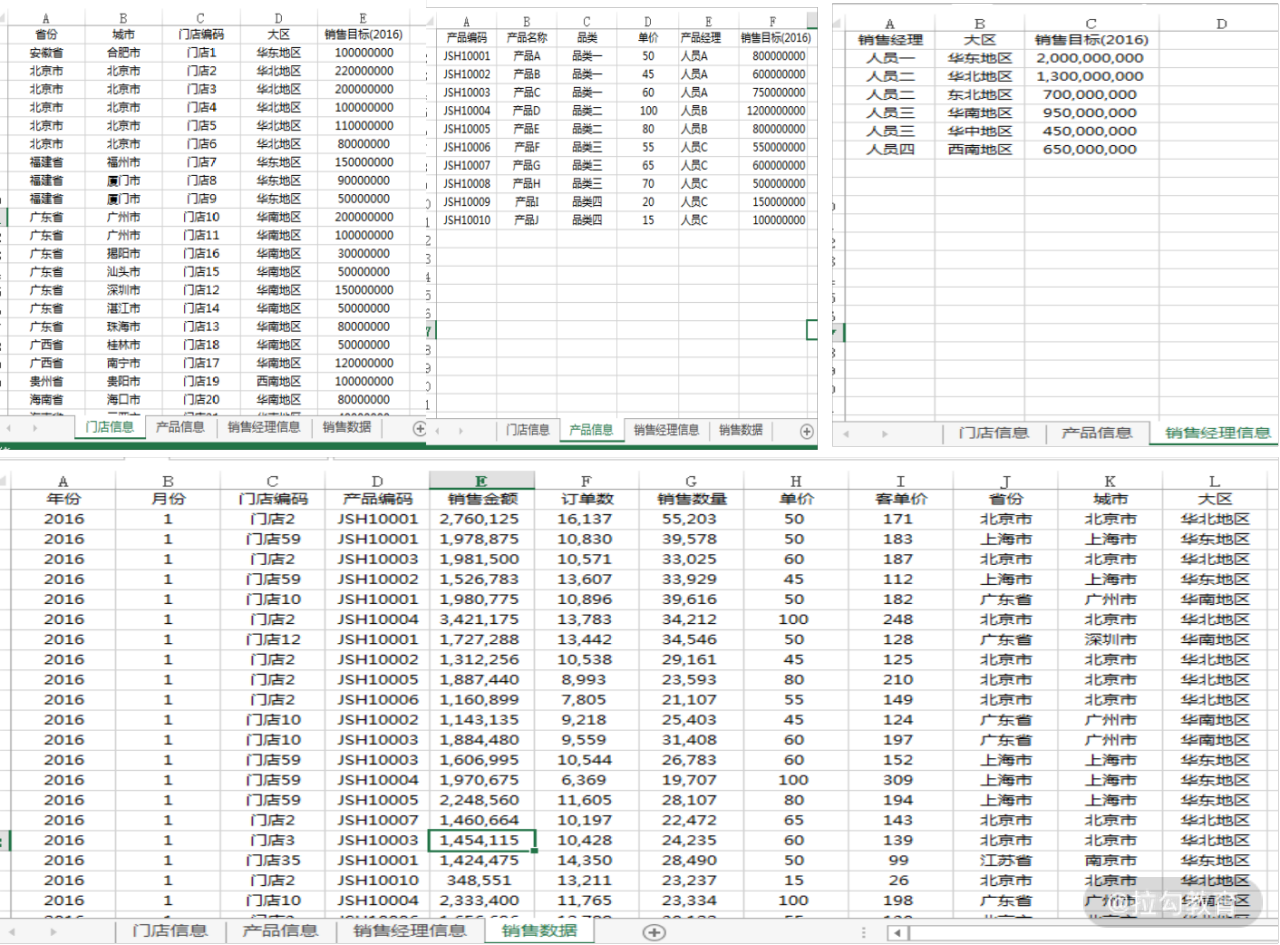Click the JSH10008 cell in product sheet
Screen dimensions: 1280x945
pos(467,184)
